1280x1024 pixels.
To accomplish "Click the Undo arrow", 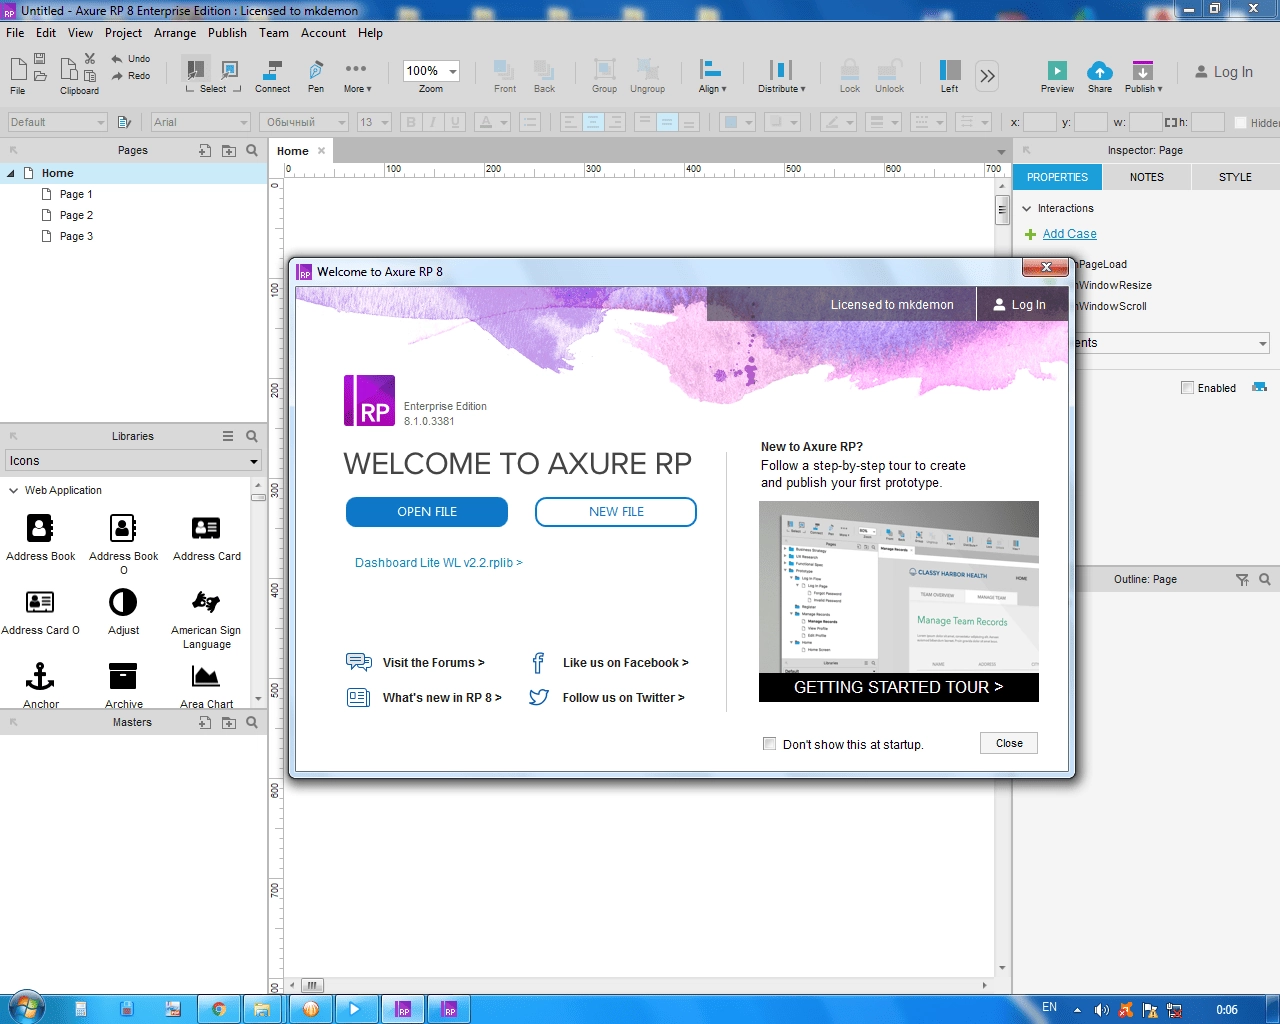I will (x=117, y=59).
